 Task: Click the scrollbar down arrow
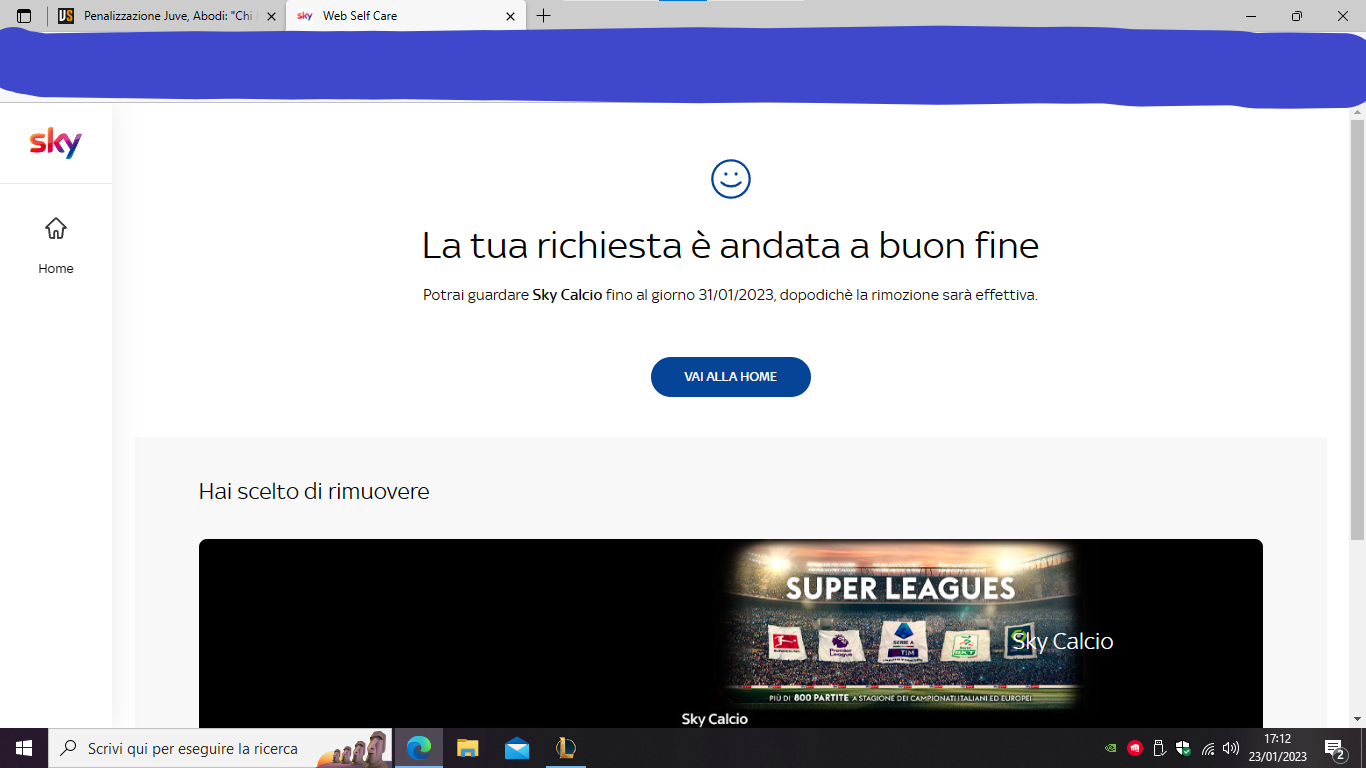coord(1357,719)
